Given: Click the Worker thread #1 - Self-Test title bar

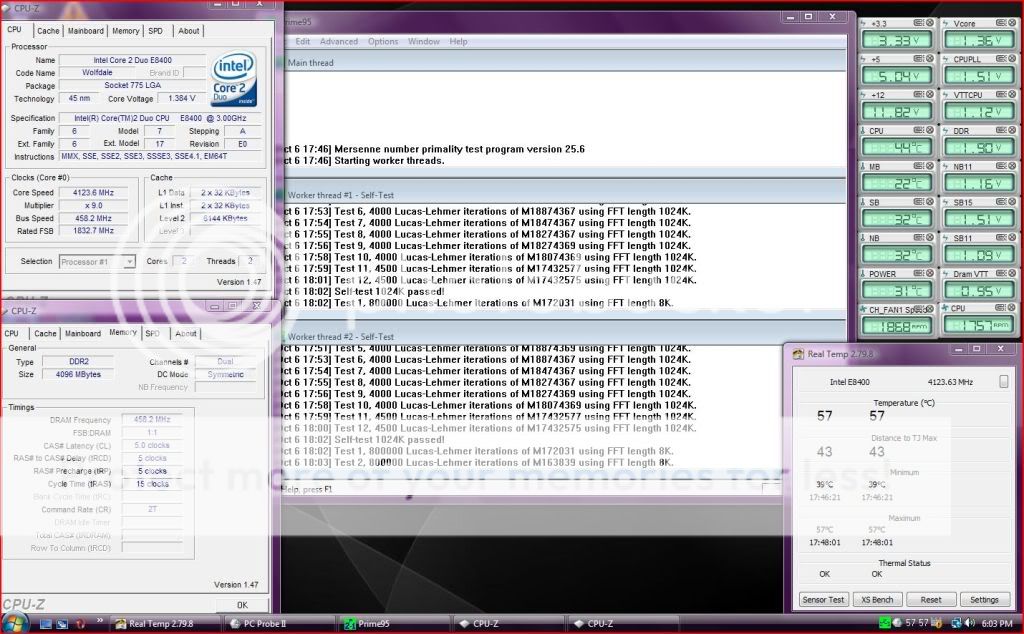Looking at the screenshot, I should [x=566, y=195].
